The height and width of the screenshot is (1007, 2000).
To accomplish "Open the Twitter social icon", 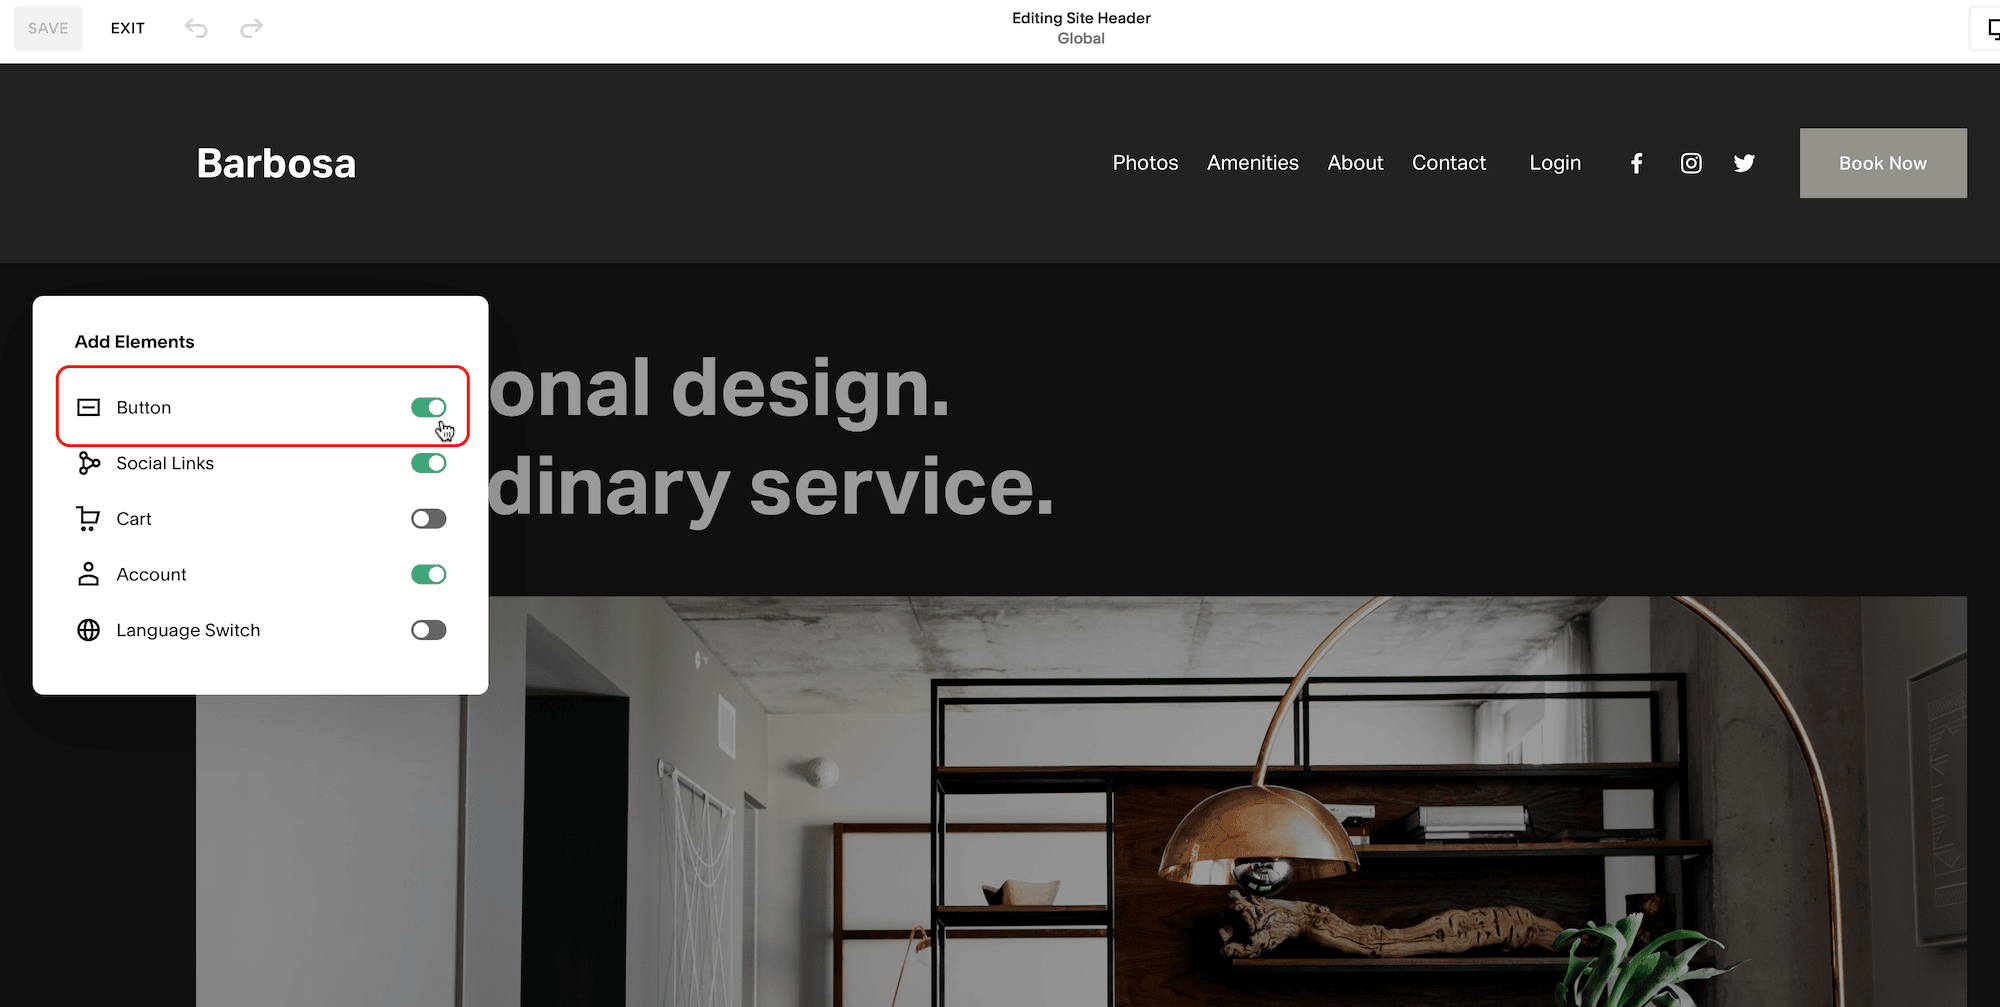I will pyautogui.click(x=1744, y=163).
